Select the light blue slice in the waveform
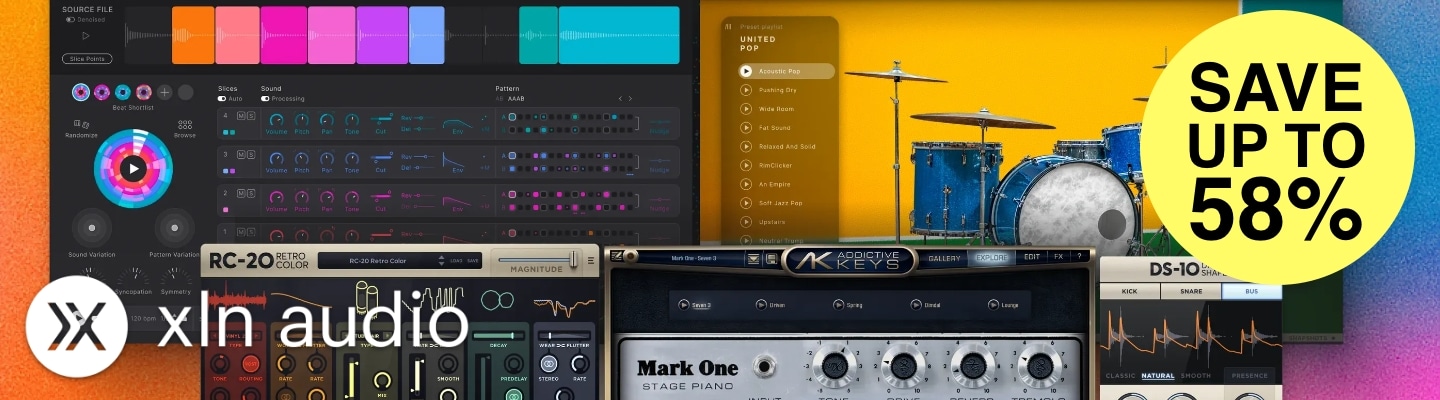 tap(427, 36)
